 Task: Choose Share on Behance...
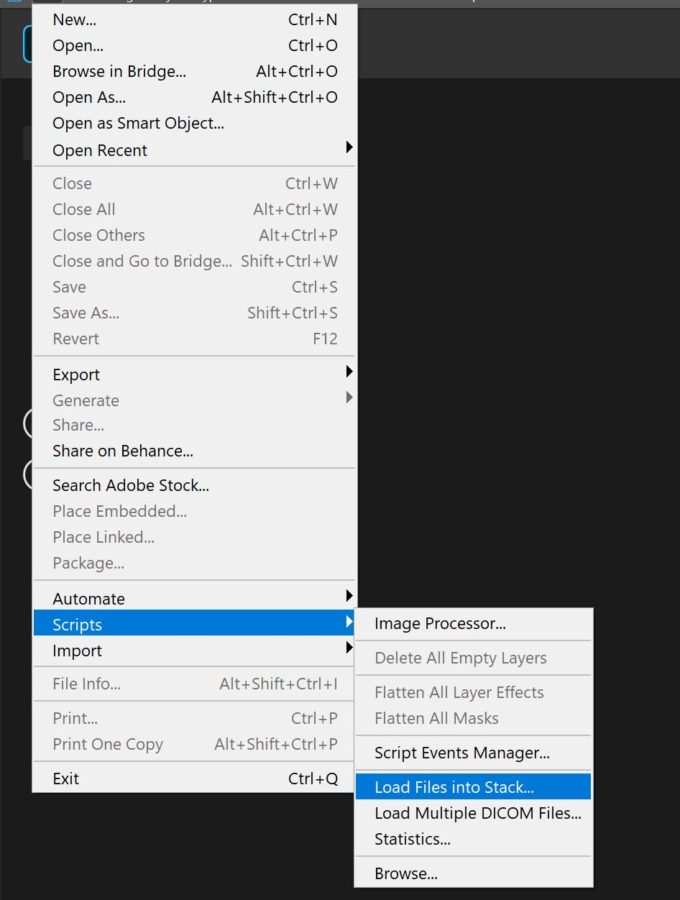(195, 451)
